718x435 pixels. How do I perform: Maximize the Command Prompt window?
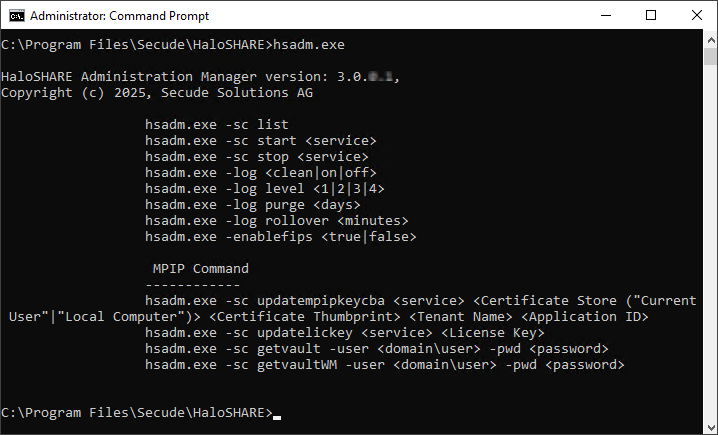click(651, 15)
